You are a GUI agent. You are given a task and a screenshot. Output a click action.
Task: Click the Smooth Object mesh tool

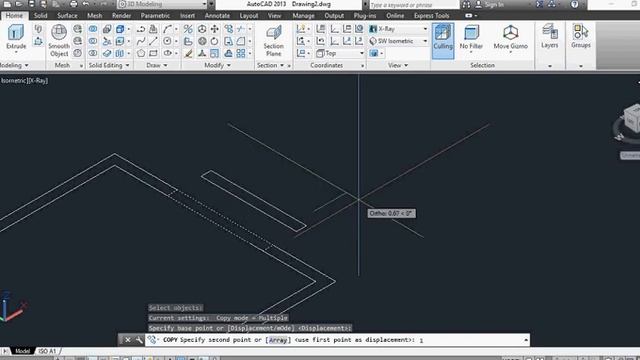click(x=59, y=40)
